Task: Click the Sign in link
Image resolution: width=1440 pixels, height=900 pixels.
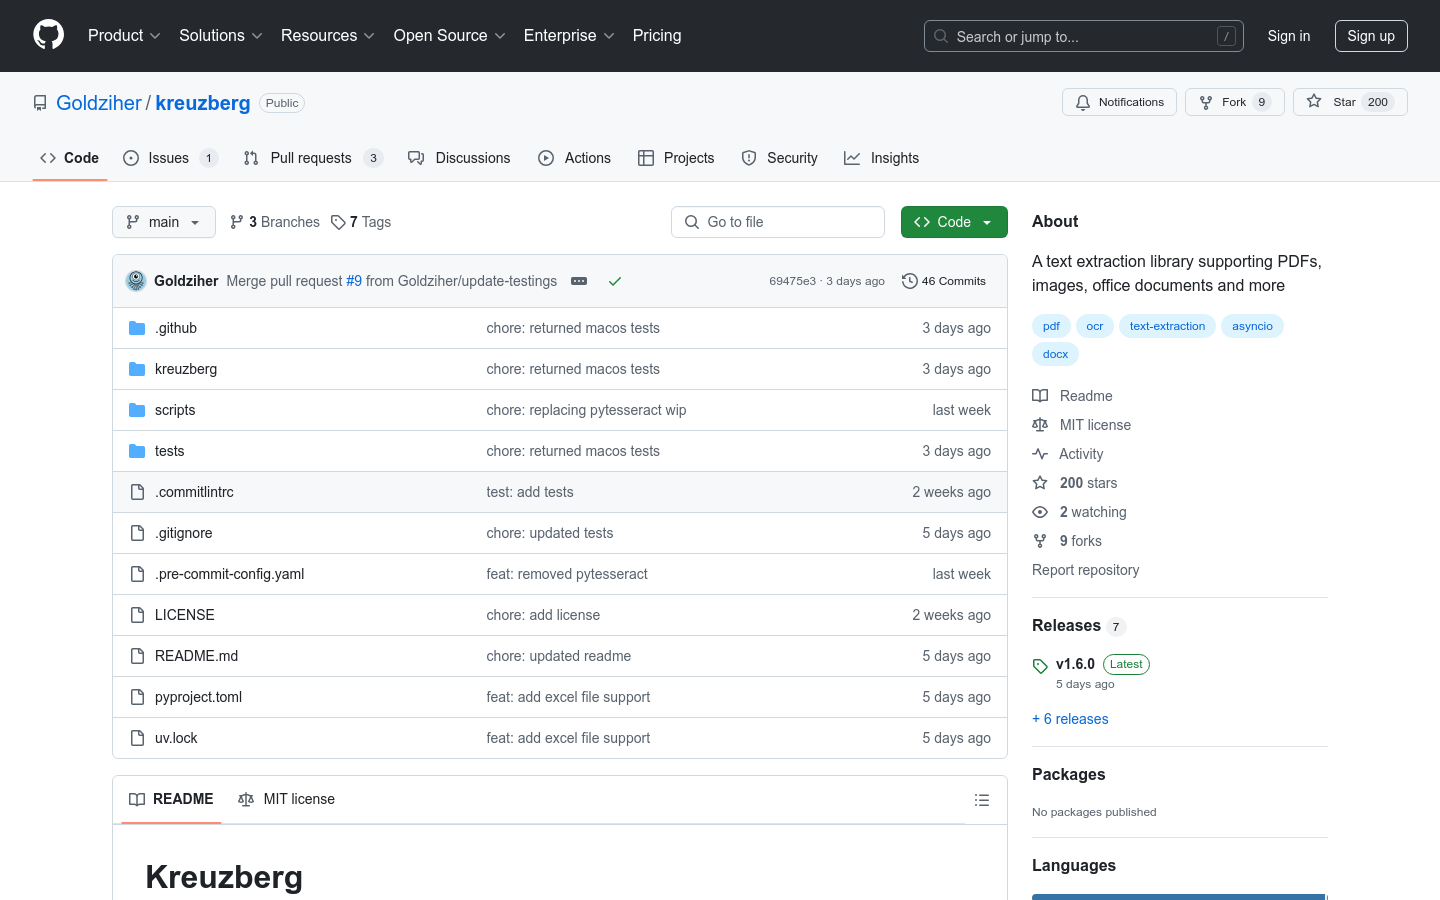Action: click(1289, 36)
